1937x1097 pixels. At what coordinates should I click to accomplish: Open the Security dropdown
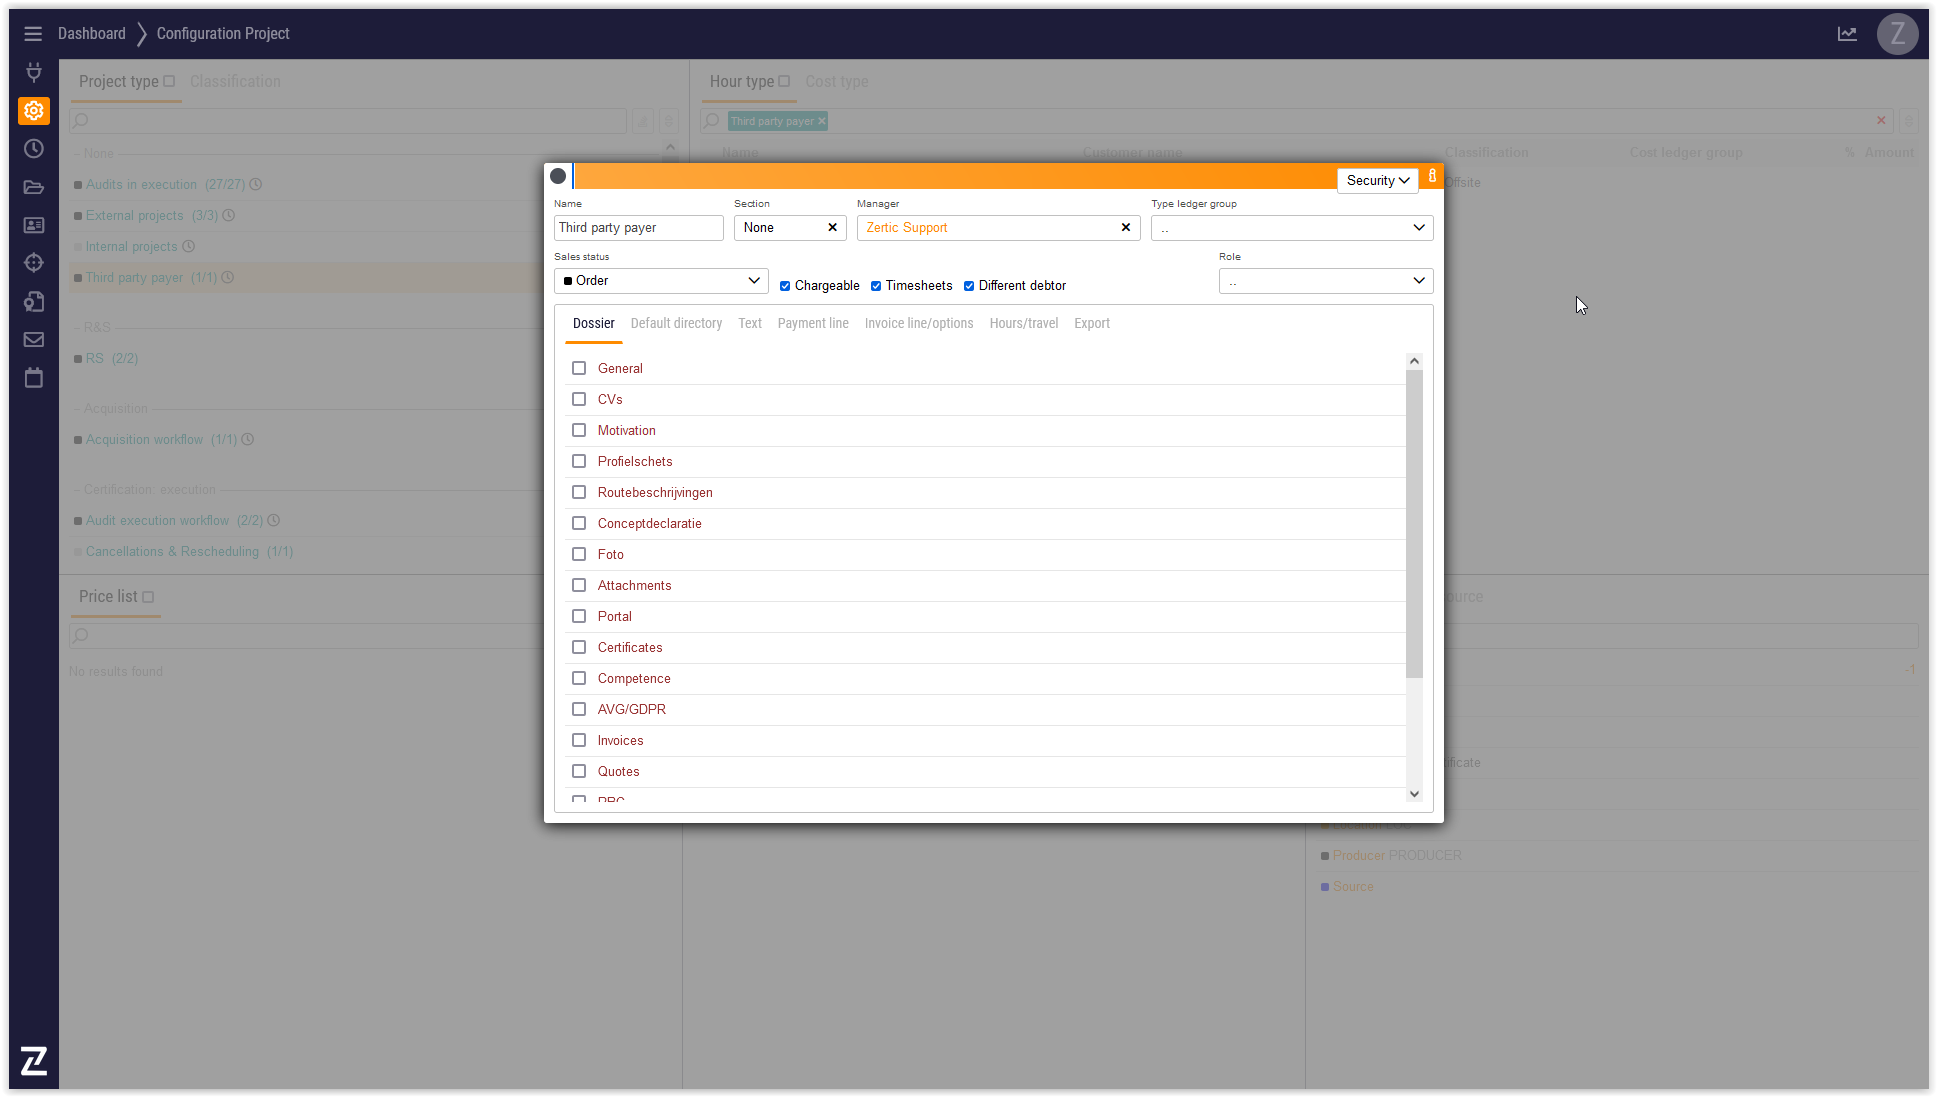pyautogui.click(x=1377, y=181)
